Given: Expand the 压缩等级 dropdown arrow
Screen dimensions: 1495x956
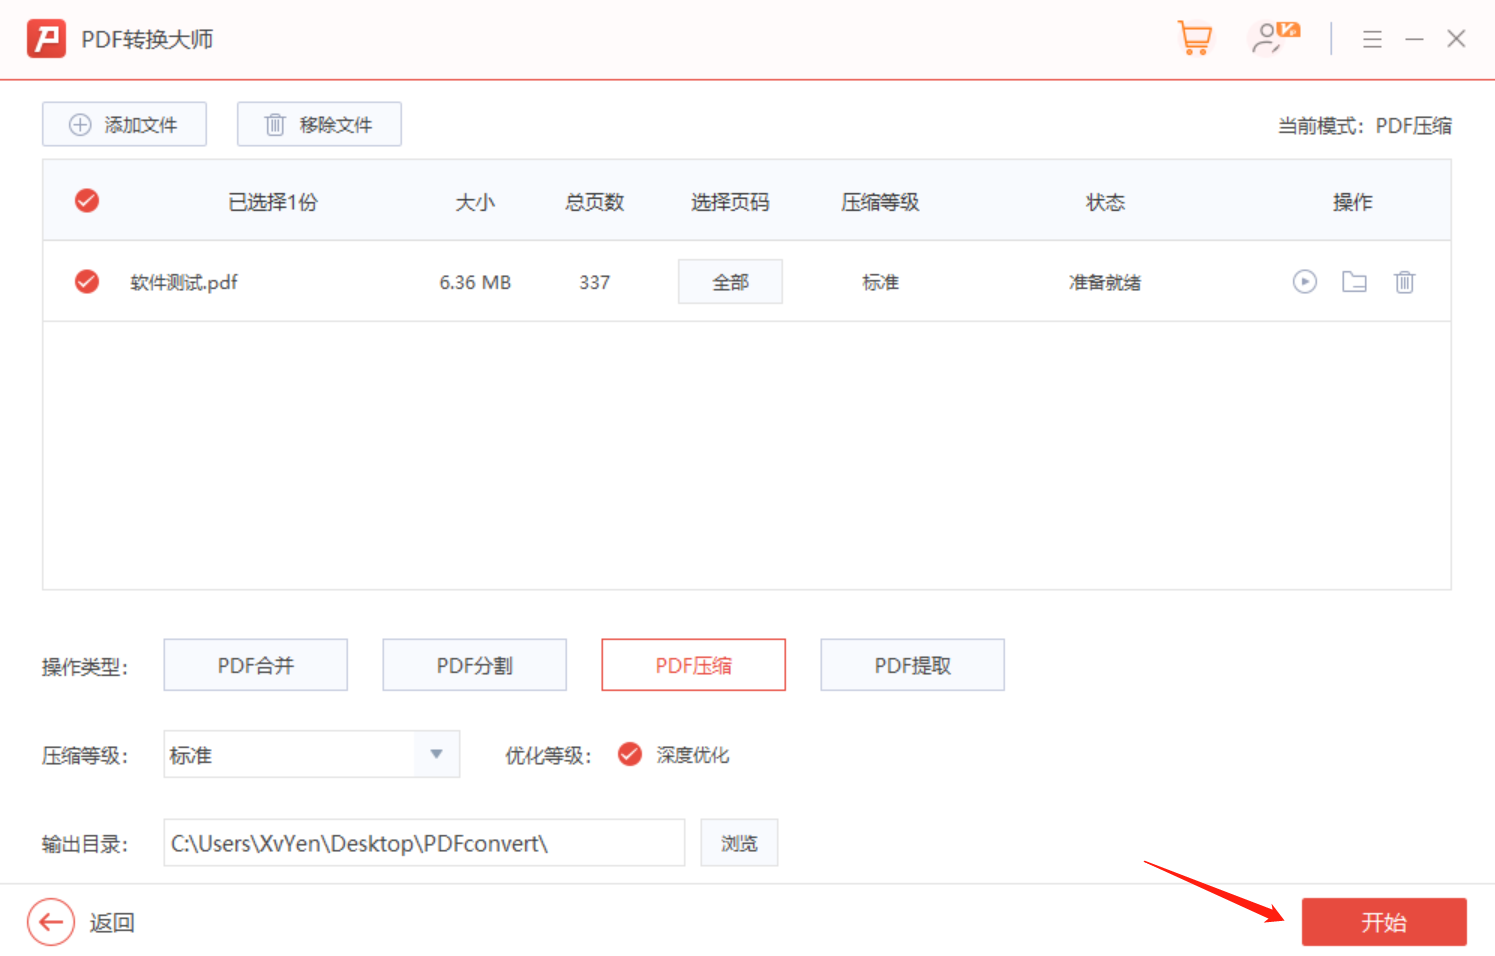Looking at the screenshot, I should pyautogui.click(x=436, y=754).
